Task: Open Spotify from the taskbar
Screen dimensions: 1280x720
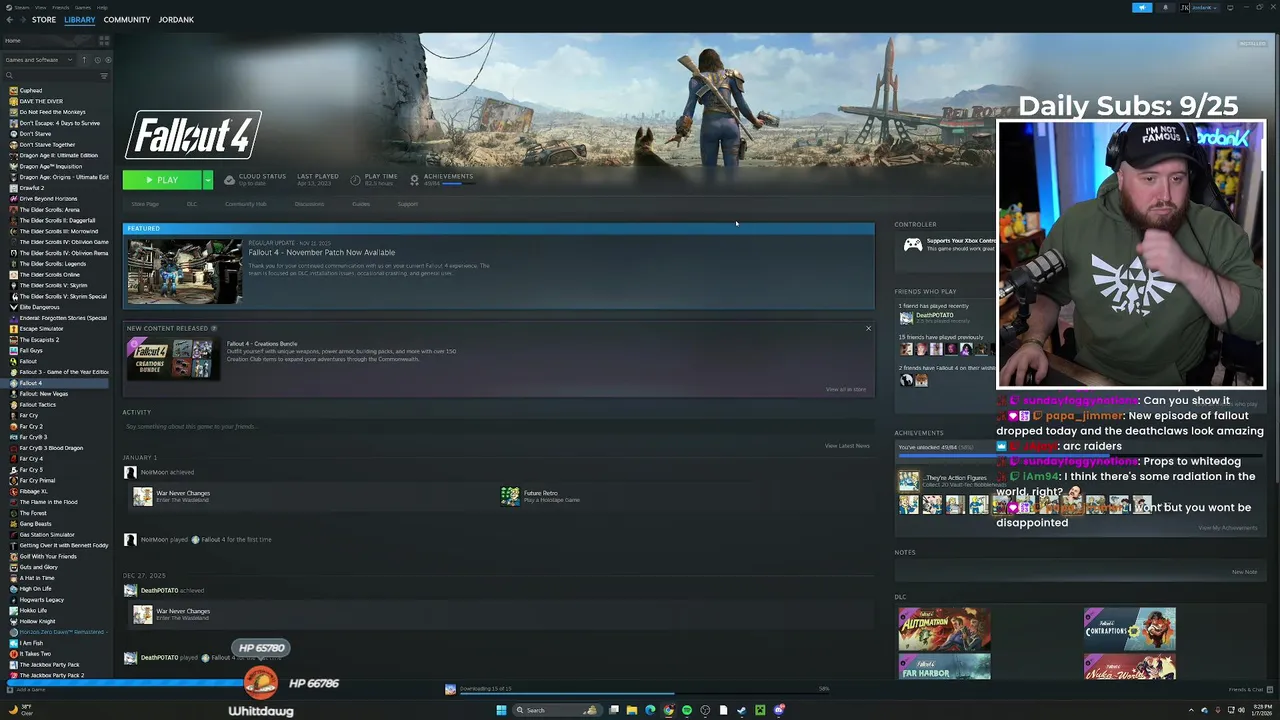Action: [x=687, y=710]
